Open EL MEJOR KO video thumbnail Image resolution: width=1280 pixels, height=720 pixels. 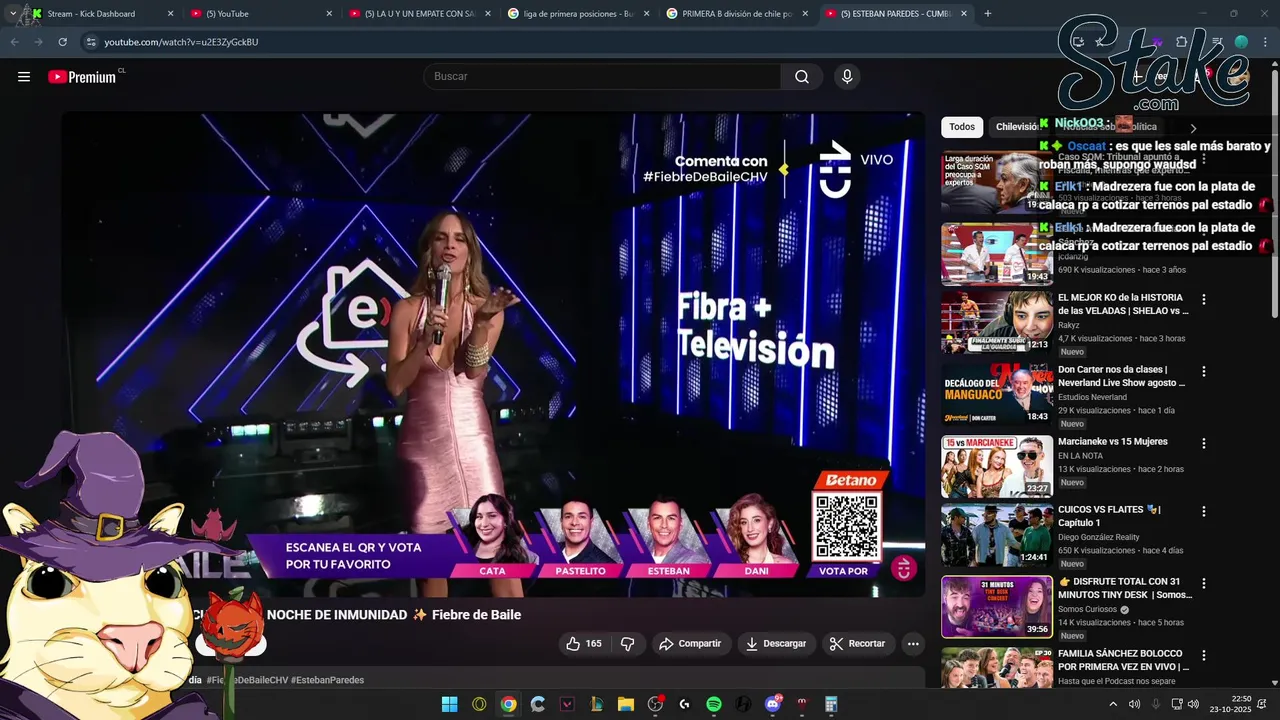click(x=997, y=322)
